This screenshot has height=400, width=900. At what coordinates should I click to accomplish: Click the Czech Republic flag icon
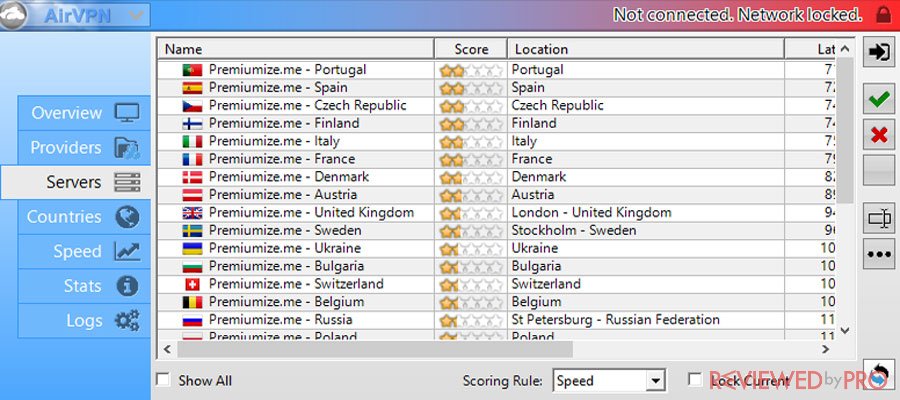192,106
